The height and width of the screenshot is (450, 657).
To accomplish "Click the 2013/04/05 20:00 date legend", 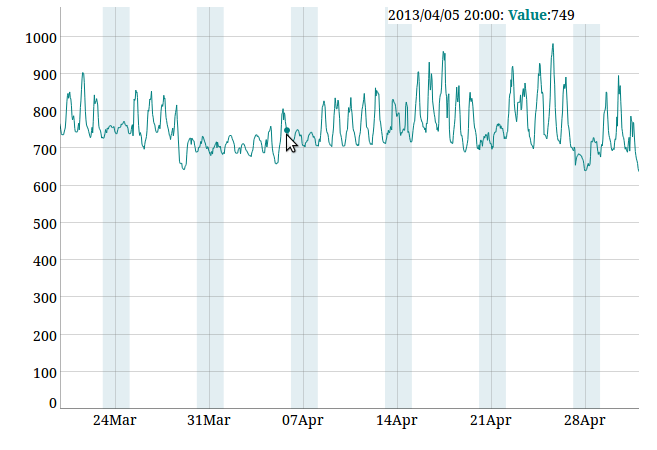I will click(x=446, y=16).
